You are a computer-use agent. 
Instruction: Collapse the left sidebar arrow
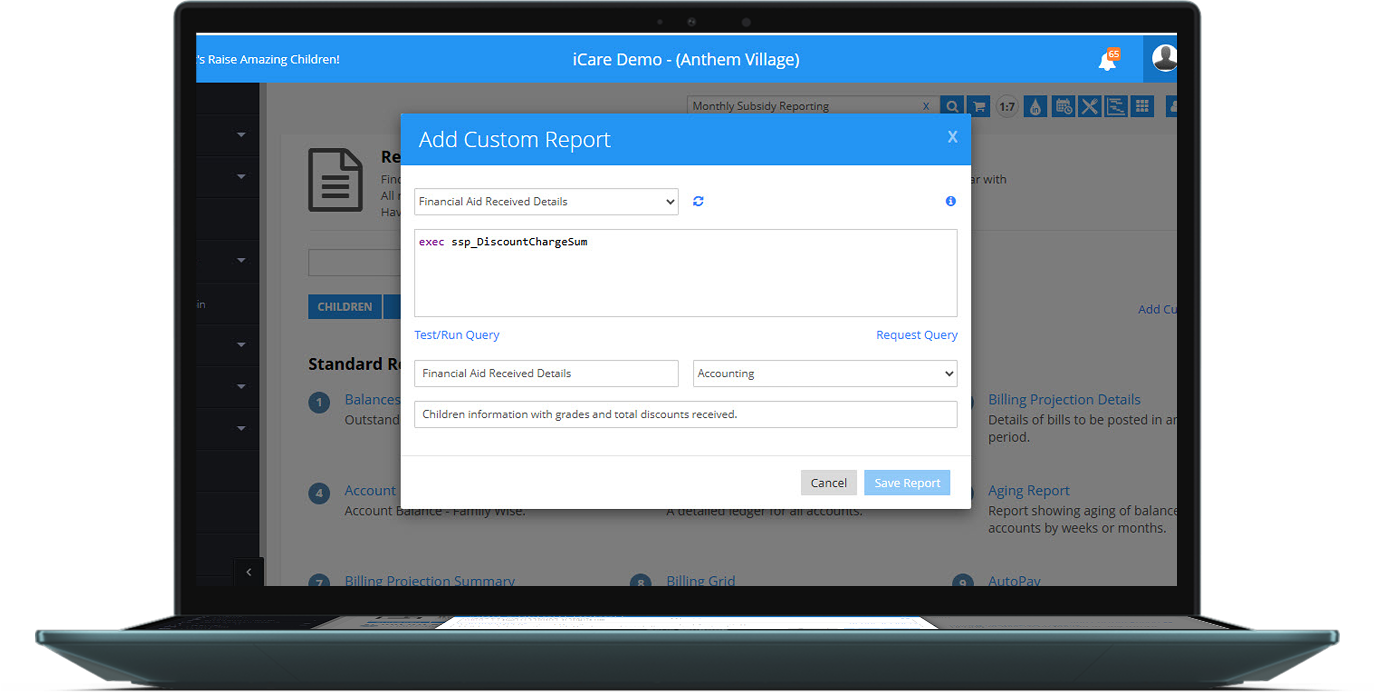pos(249,572)
